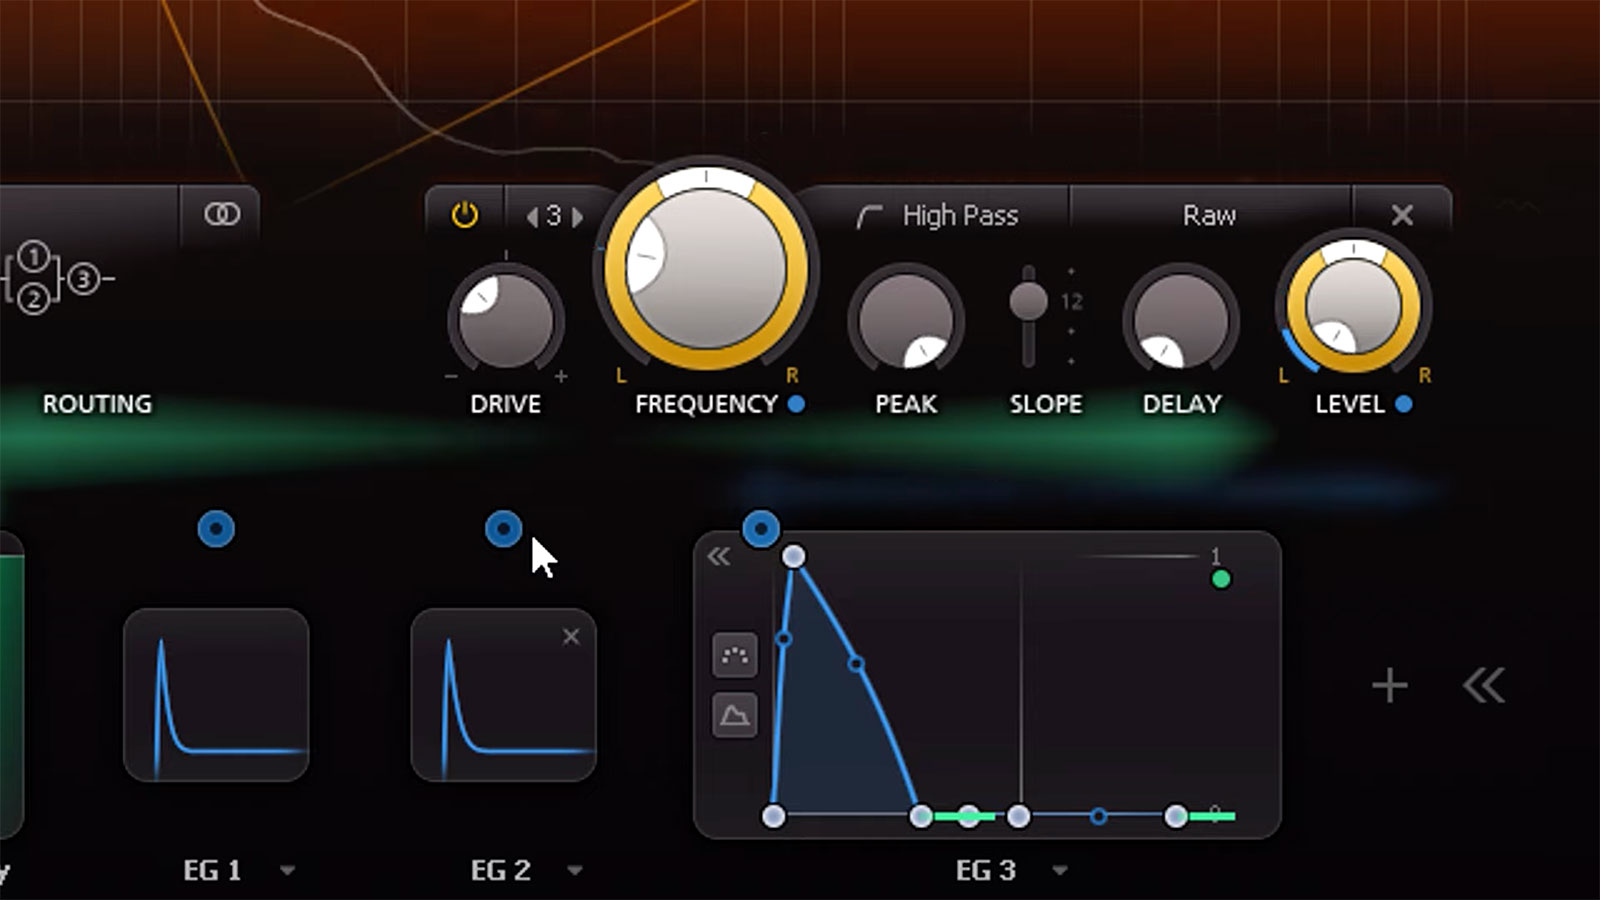Remove EG 2 using its X
Image resolution: width=1600 pixels, height=900 pixels.
coord(571,637)
